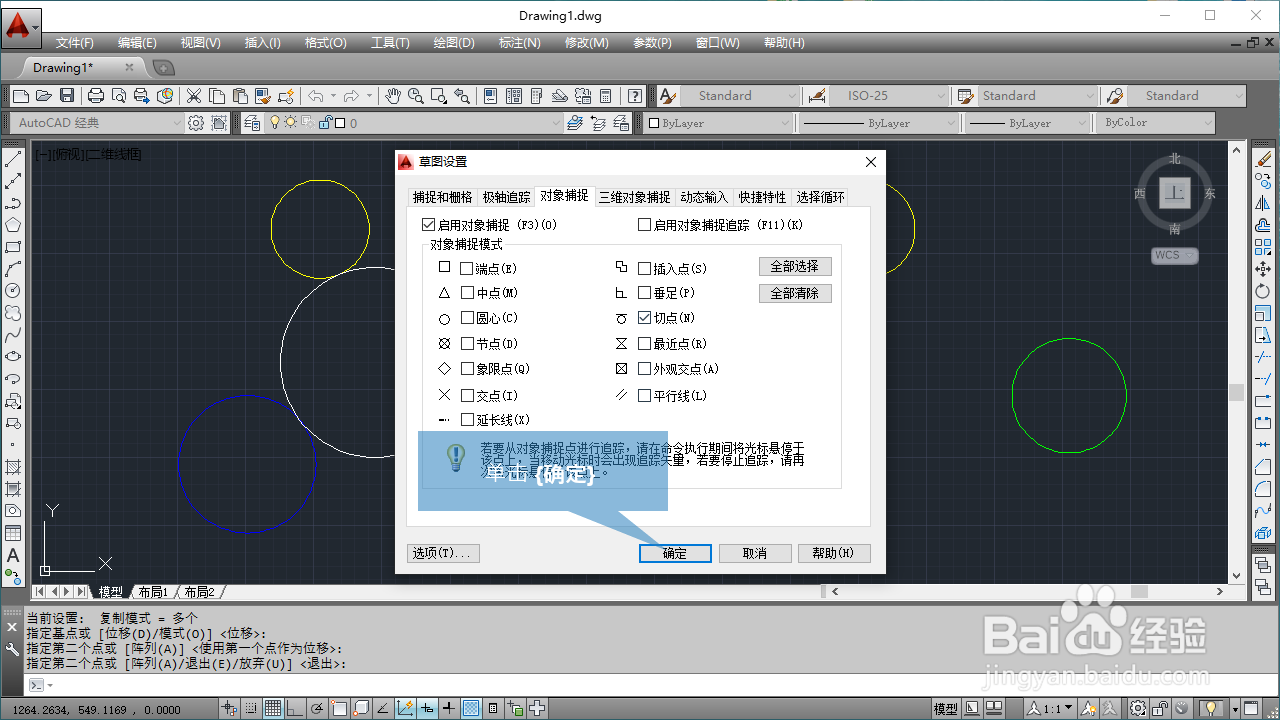Select the Multiline Text A tool
Screen dimensions: 1280x720
(x=13, y=555)
